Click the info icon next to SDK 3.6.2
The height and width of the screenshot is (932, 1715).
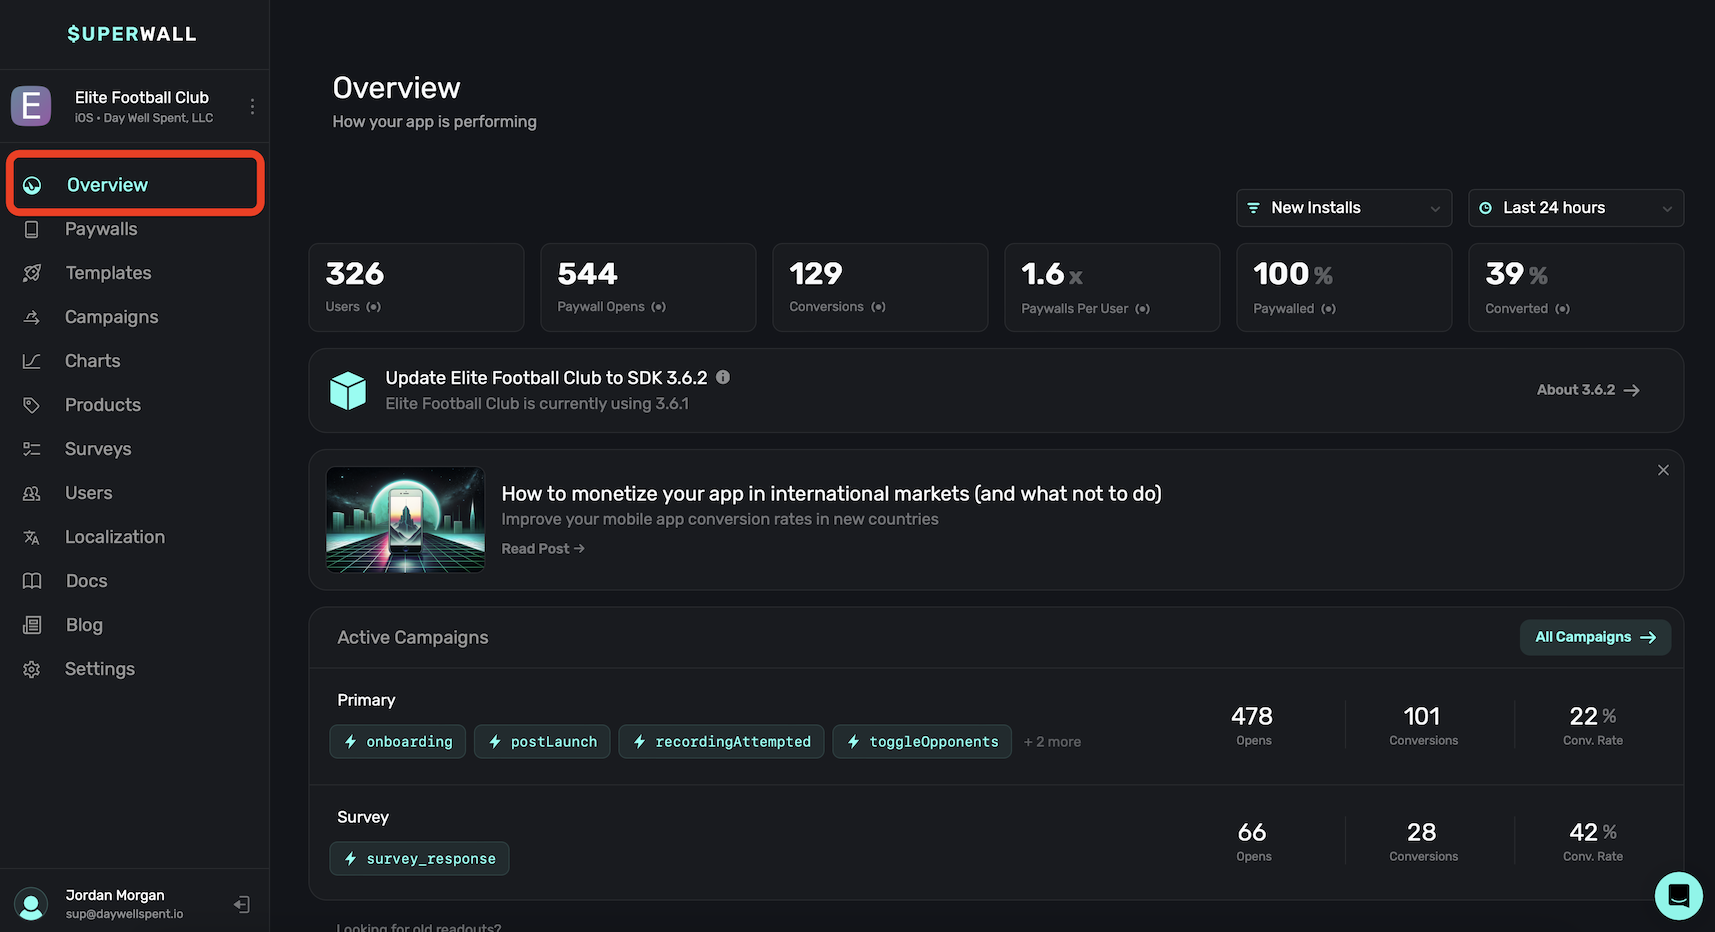pos(723,377)
